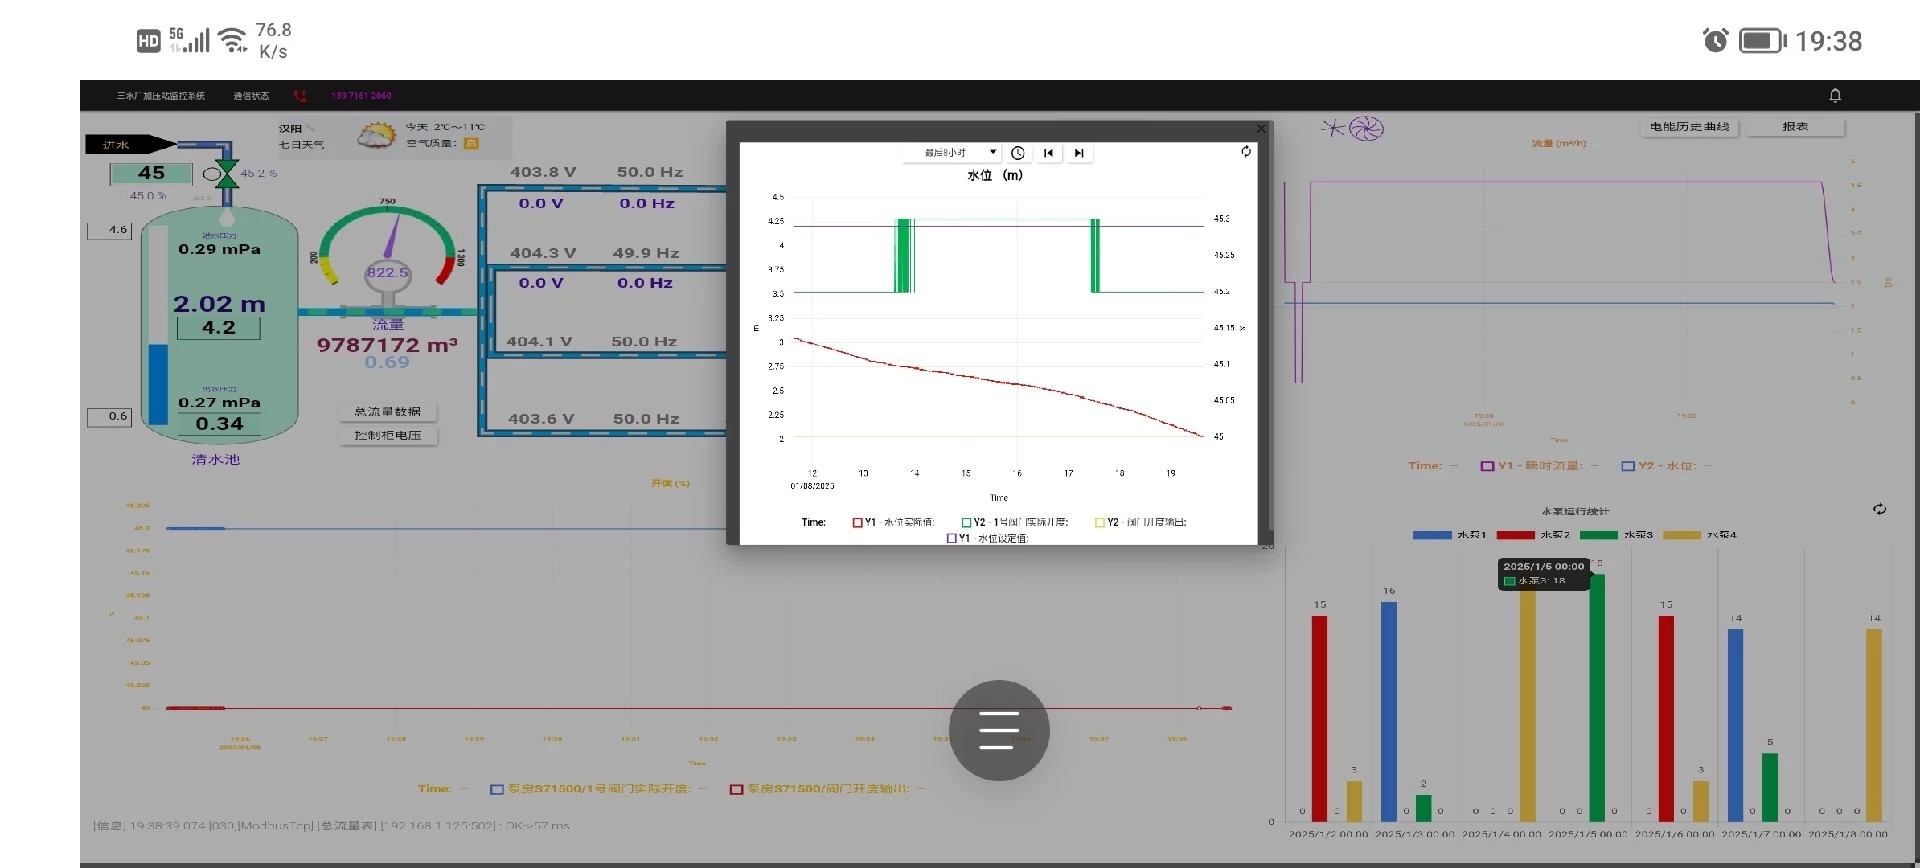Open 通信状态 in the top bar
This screenshot has height=868, width=1920.
[x=251, y=96]
